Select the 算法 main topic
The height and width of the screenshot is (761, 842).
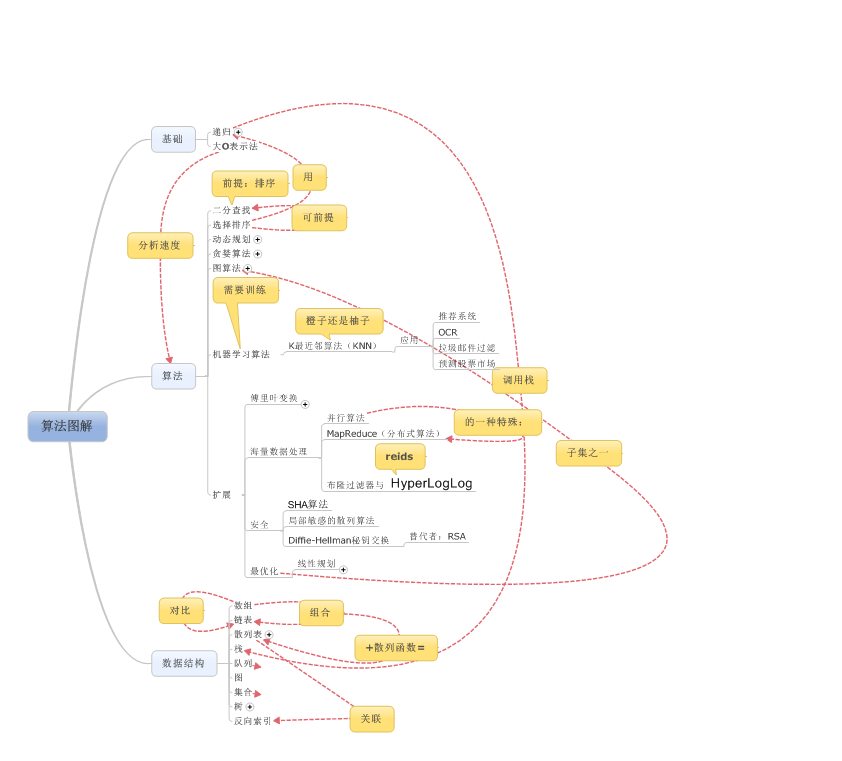click(x=173, y=376)
